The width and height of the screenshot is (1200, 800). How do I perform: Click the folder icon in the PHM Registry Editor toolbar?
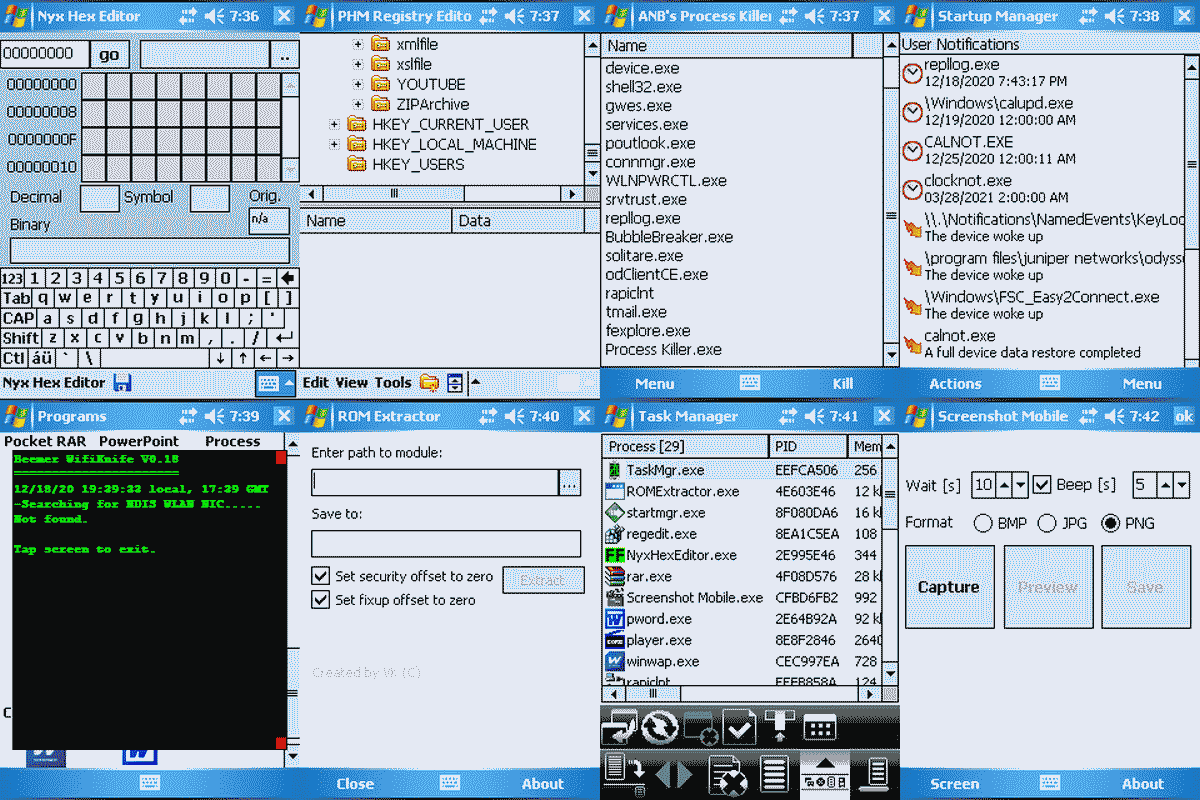pyautogui.click(x=429, y=382)
